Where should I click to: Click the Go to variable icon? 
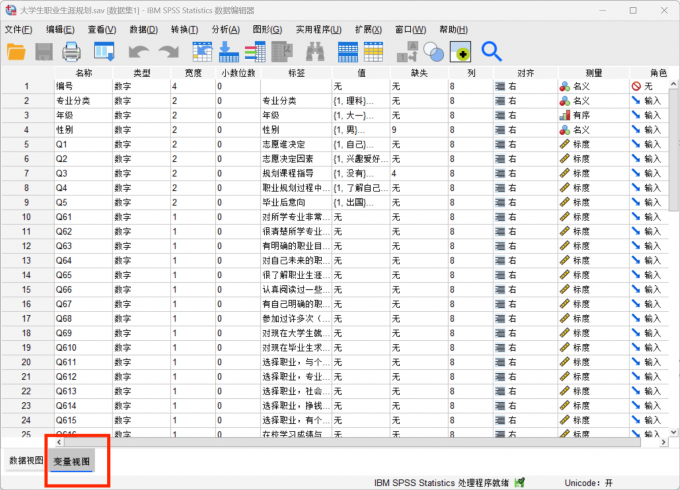[x=229, y=51]
